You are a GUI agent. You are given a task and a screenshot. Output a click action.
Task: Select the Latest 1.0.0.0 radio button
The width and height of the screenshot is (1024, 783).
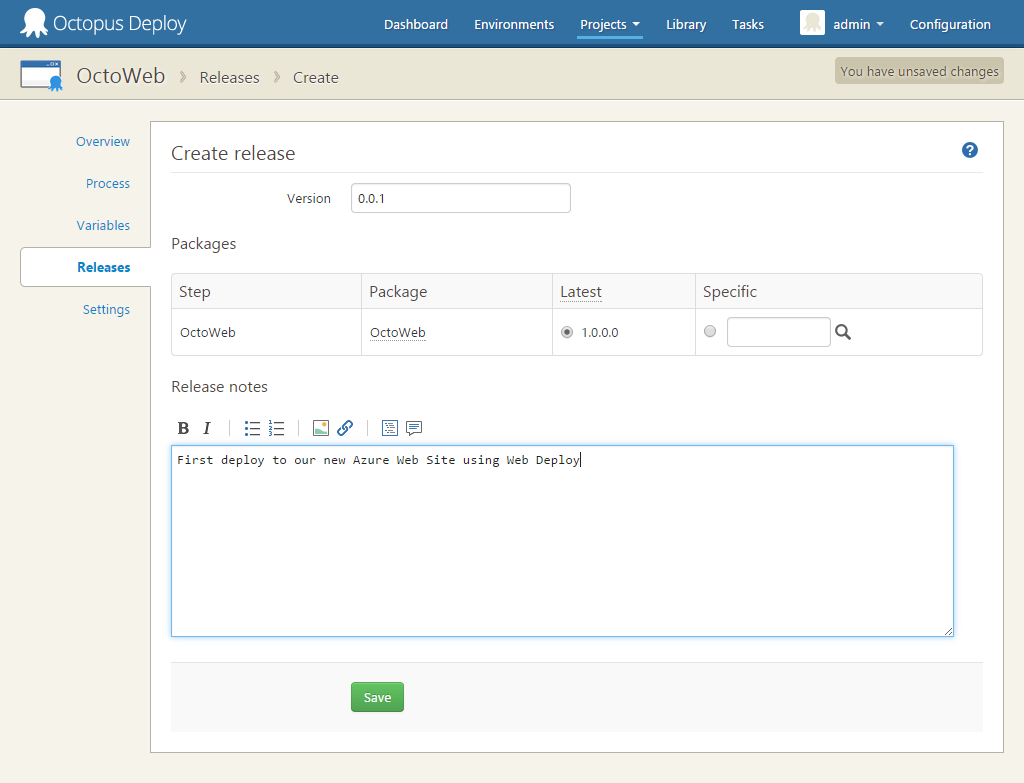[567, 332]
